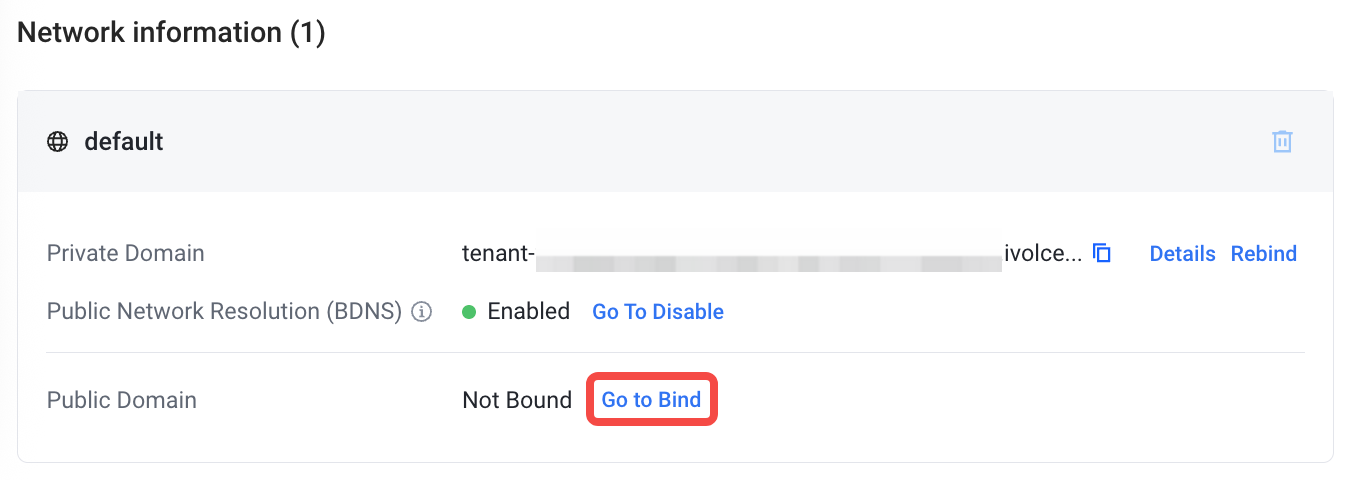Click the Not Bound status text

(516, 400)
